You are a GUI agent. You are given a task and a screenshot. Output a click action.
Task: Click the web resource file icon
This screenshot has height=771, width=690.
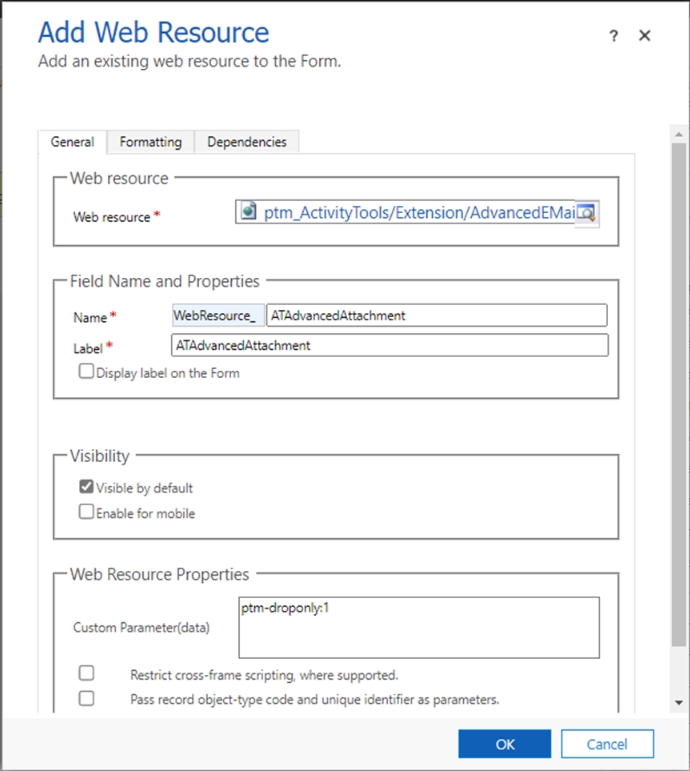click(249, 213)
